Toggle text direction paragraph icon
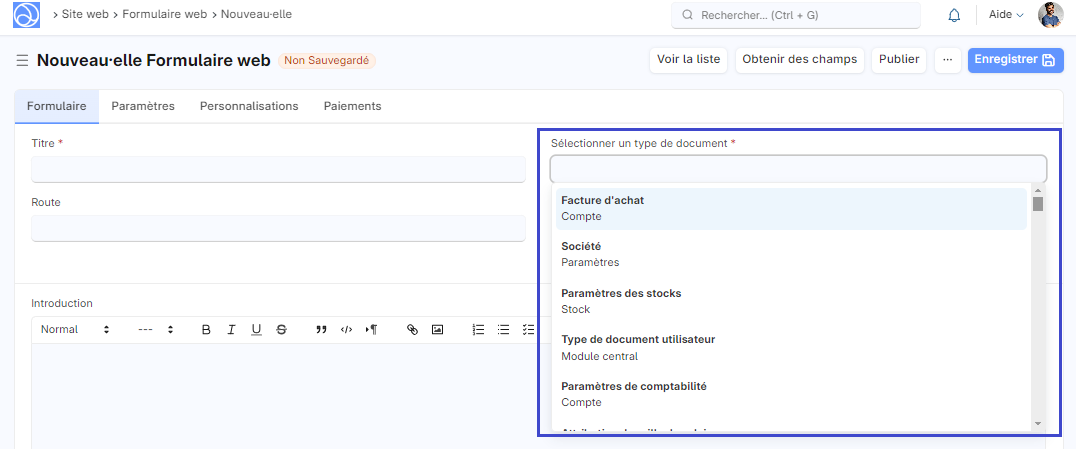 coord(371,330)
